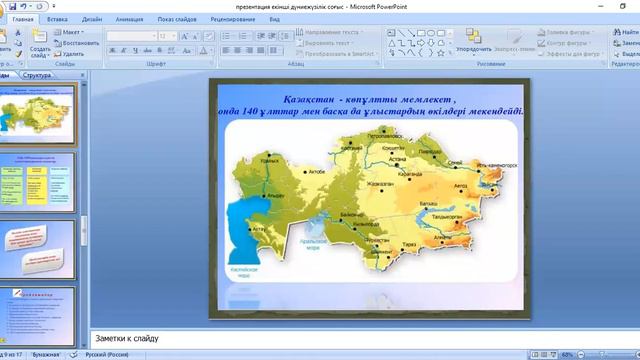Switch to the Структура outline pane tab
The image size is (640, 360).
37,75
